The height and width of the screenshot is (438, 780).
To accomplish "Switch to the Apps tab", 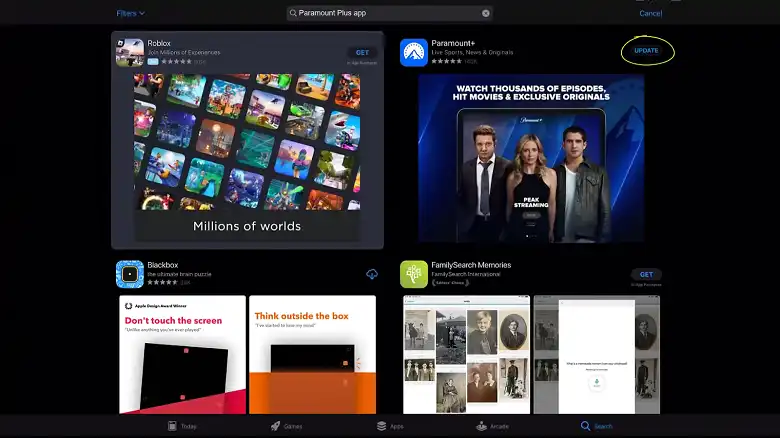I will click(x=390, y=426).
